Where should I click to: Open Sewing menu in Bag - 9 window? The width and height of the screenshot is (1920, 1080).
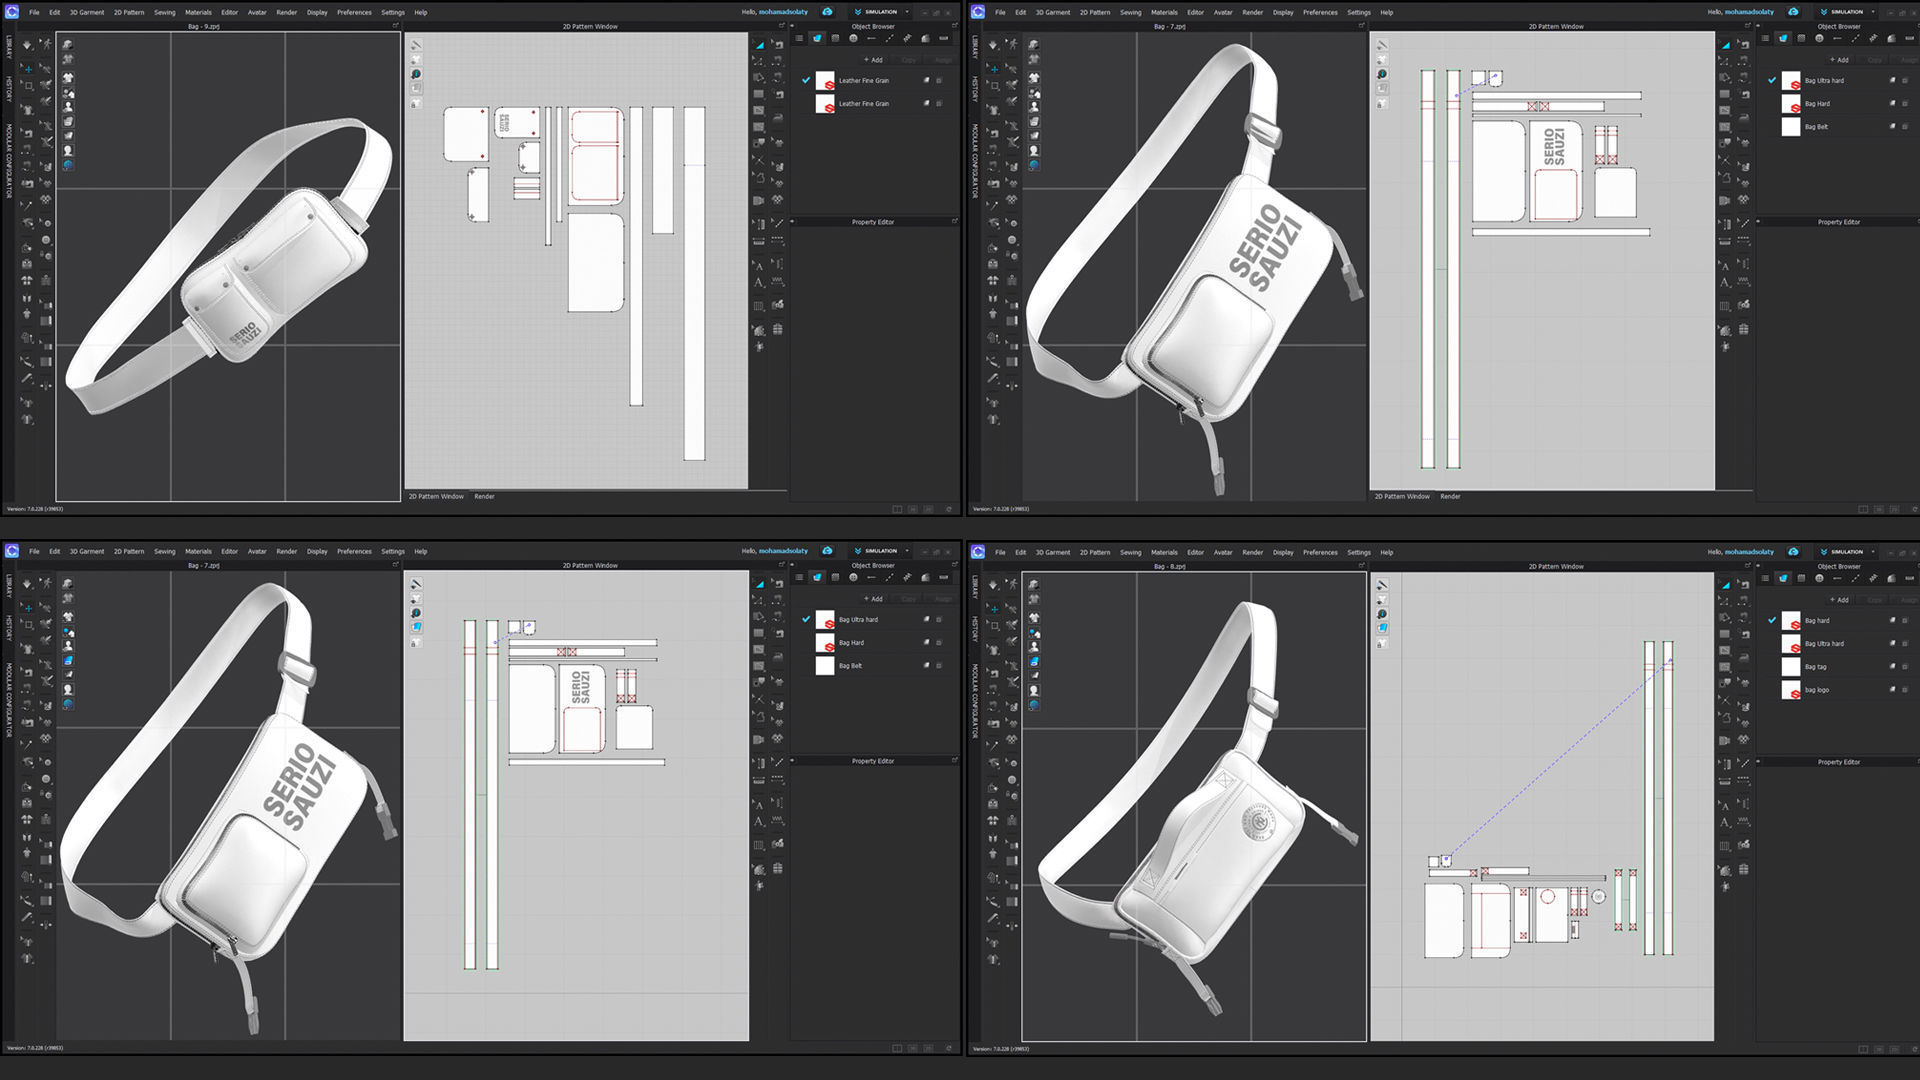pos(164,12)
